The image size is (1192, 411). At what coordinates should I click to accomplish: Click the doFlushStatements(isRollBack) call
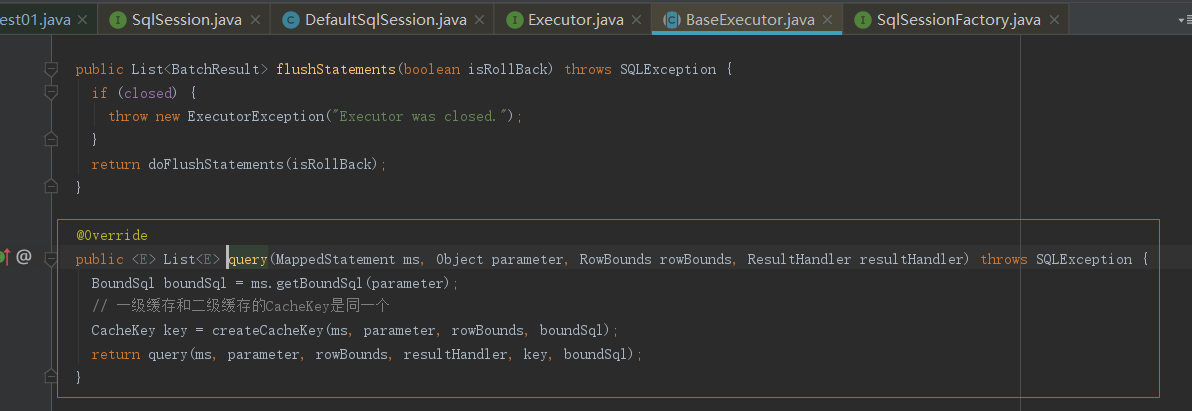coord(263,164)
